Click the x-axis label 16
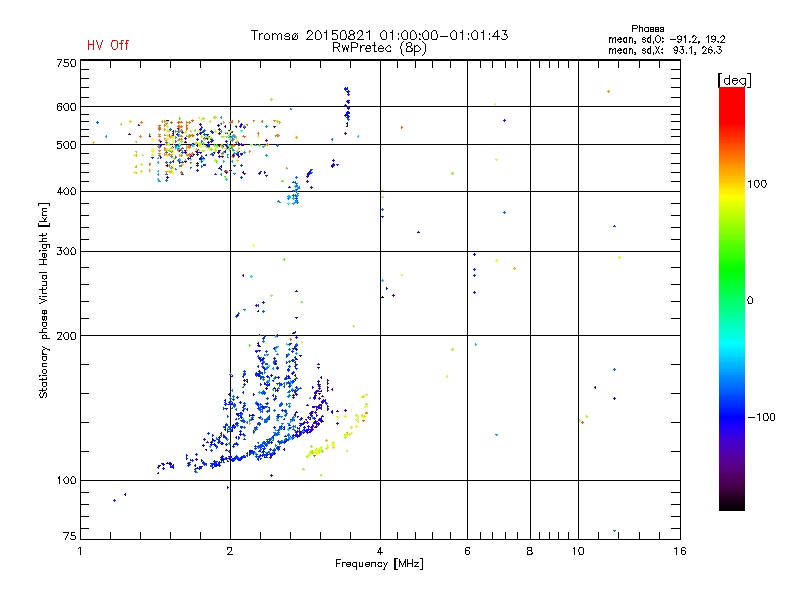800x600 pixels. point(680,551)
